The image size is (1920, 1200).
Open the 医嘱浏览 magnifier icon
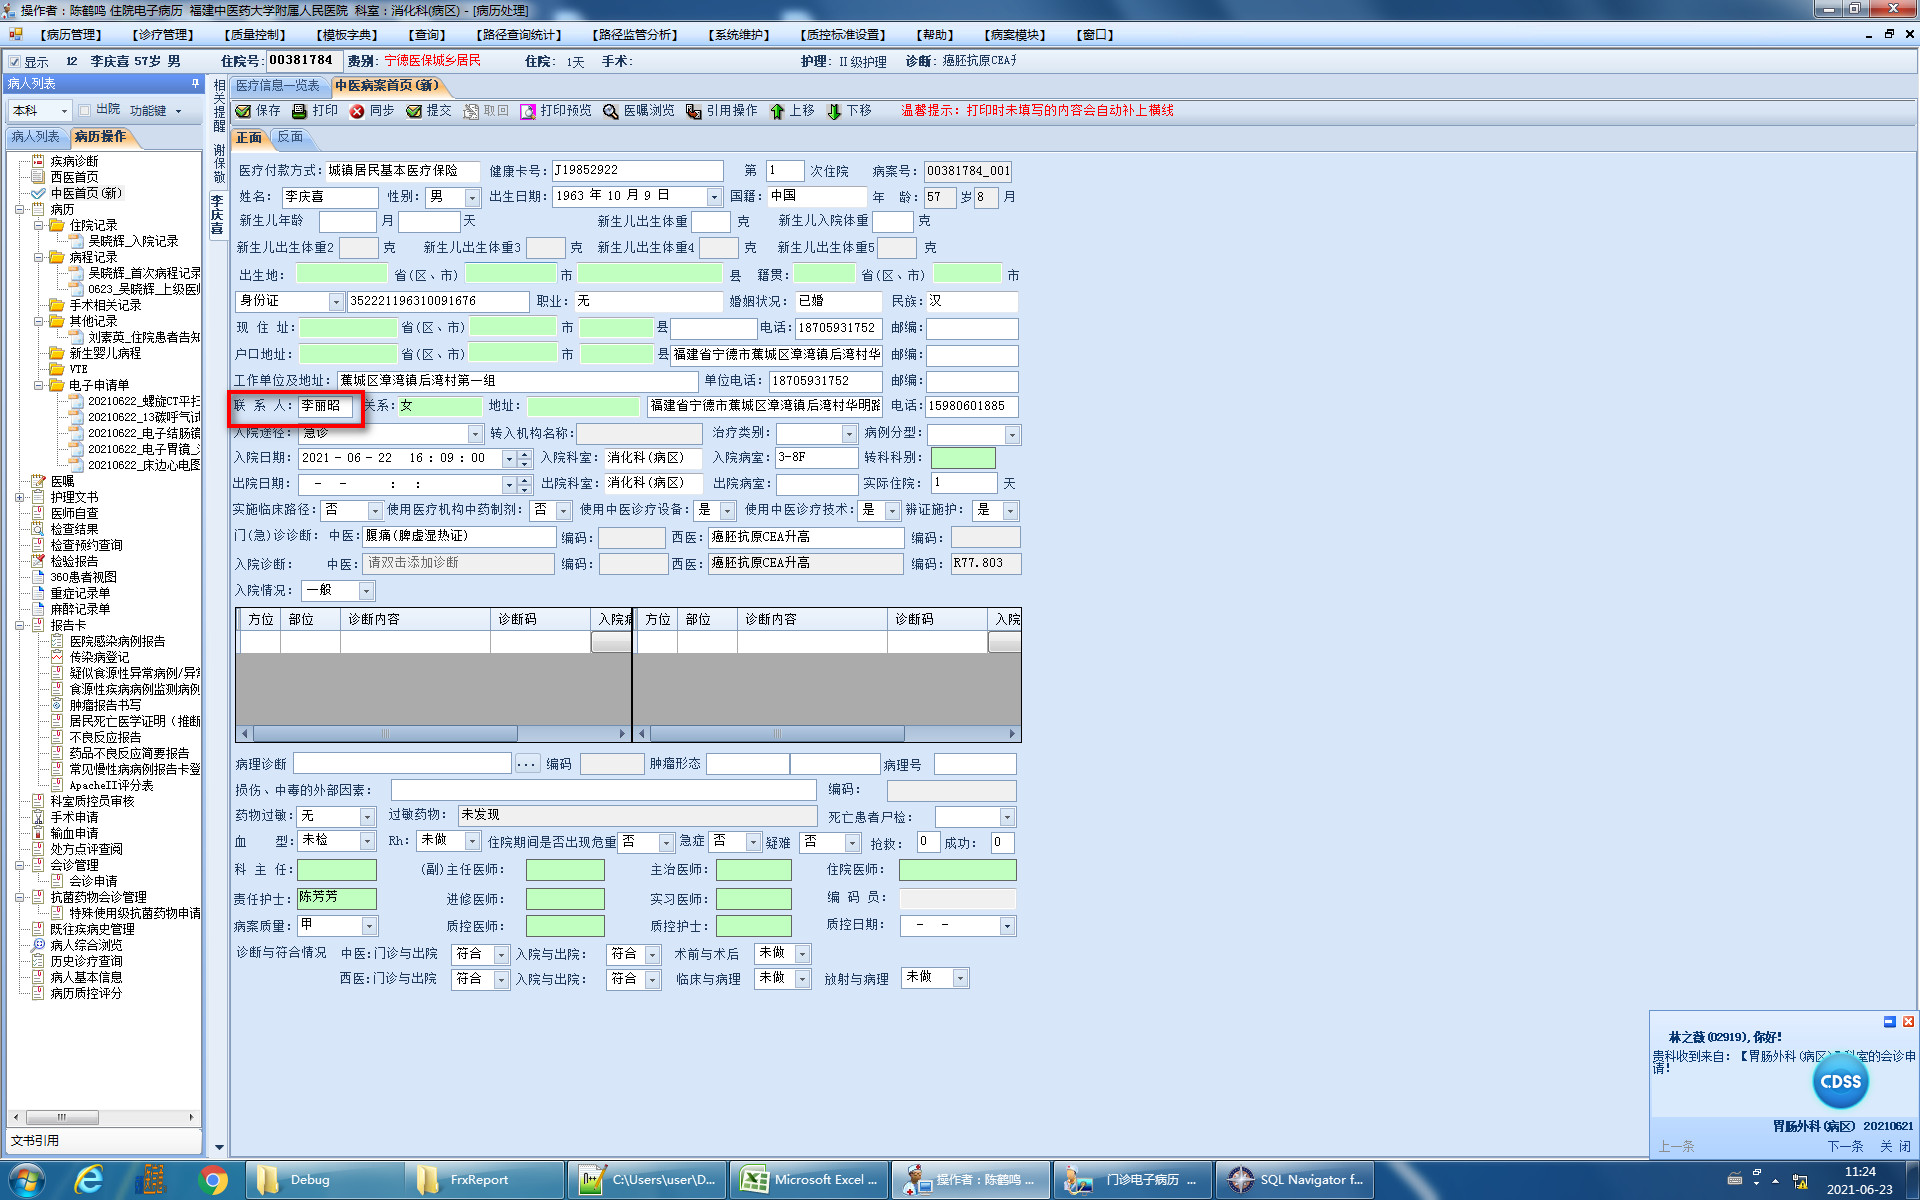611,111
